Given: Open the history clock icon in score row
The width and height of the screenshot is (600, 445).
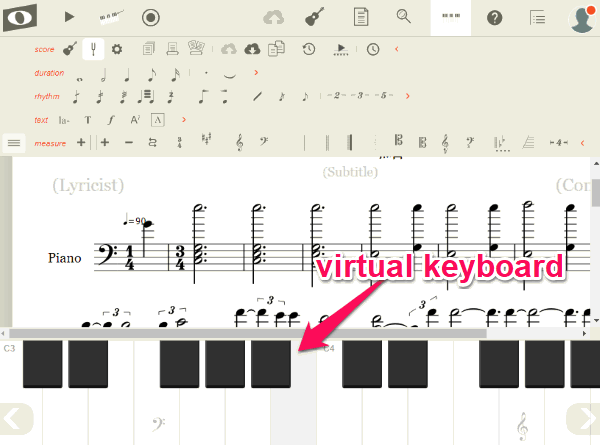Looking at the screenshot, I should (309, 49).
